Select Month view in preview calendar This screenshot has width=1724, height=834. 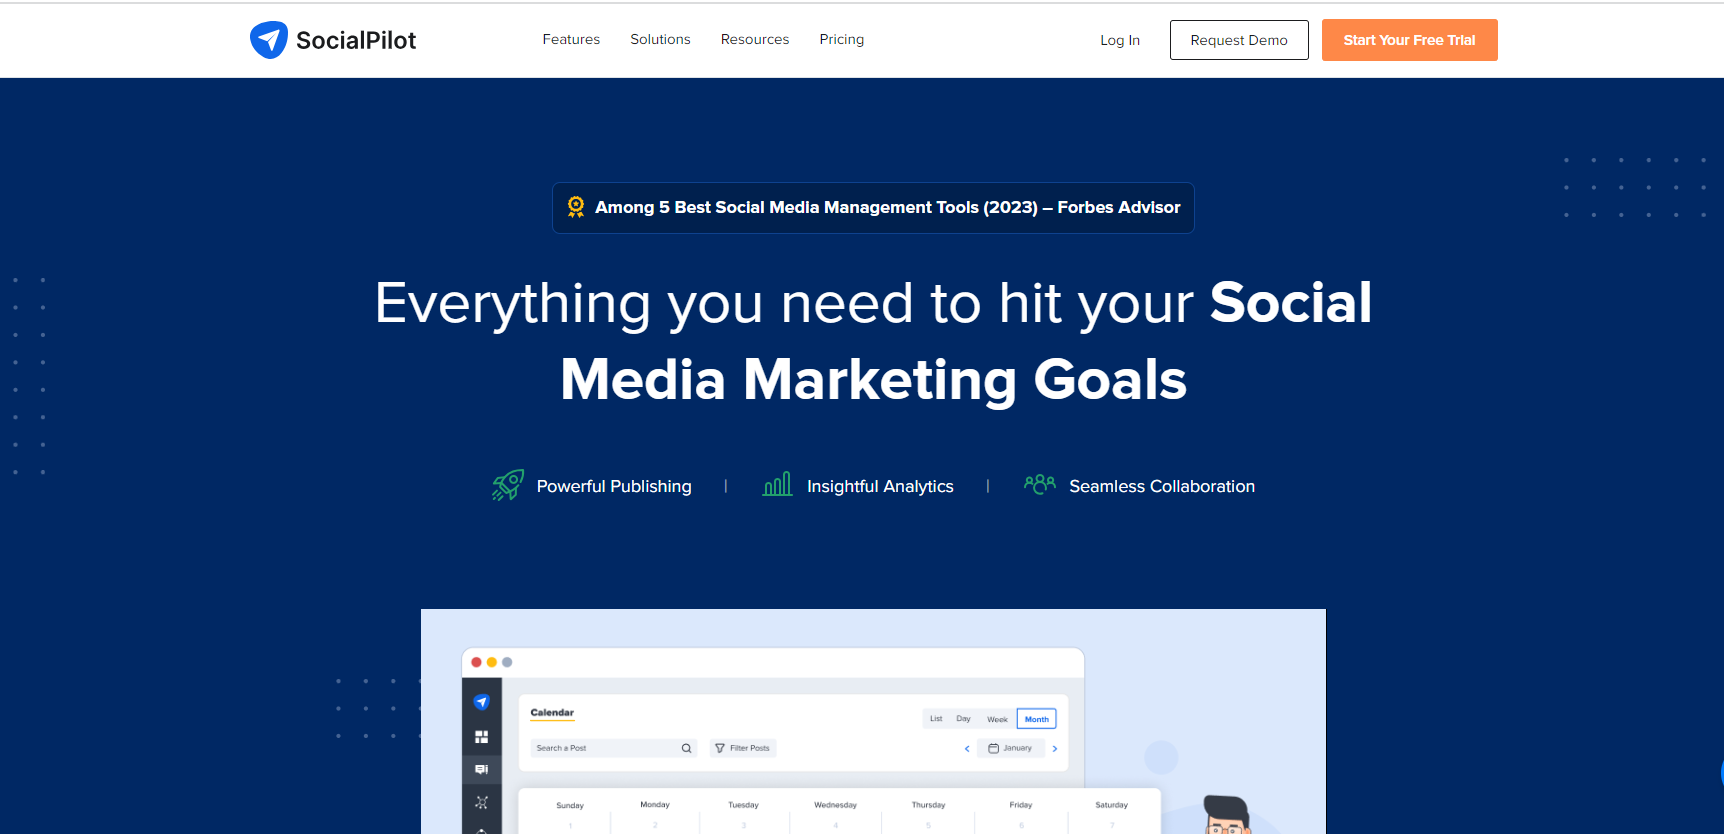[1036, 719]
